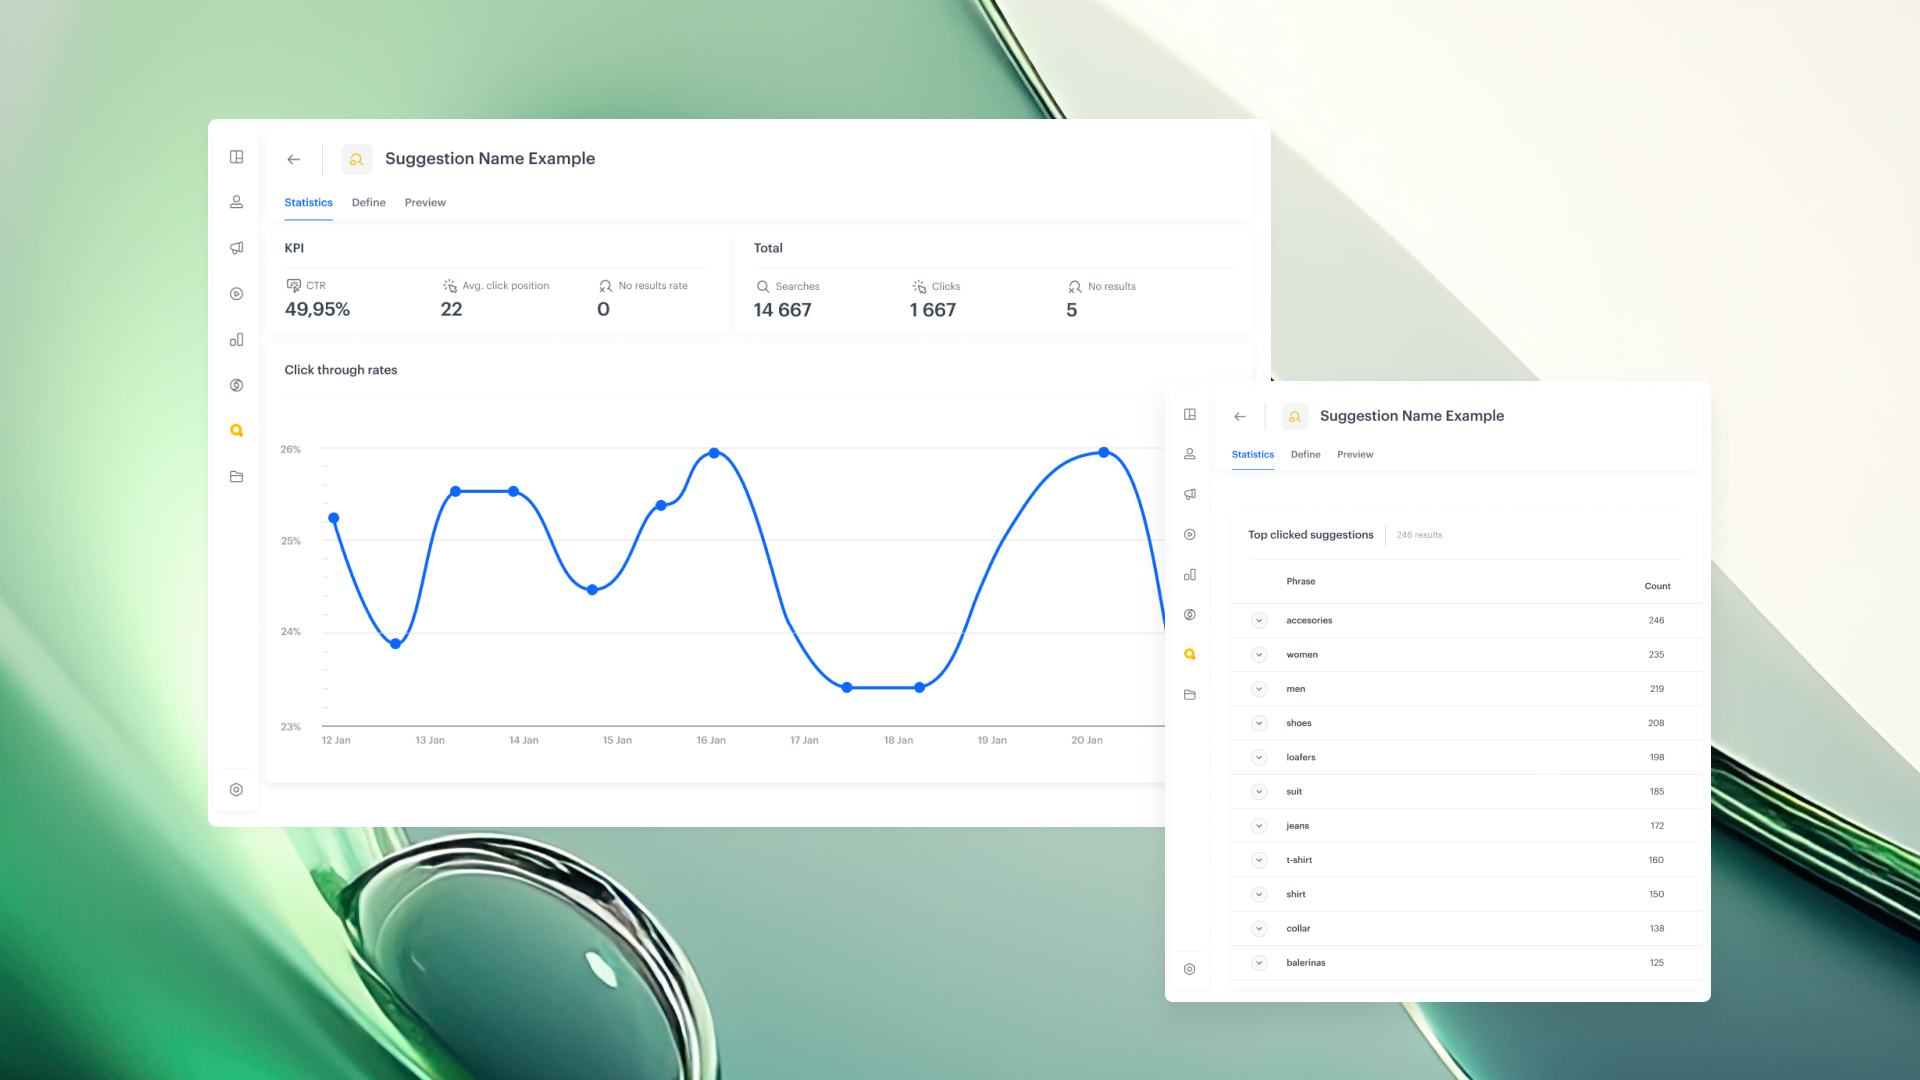Switch to the Define tab in the left window

click(x=368, y=203)
